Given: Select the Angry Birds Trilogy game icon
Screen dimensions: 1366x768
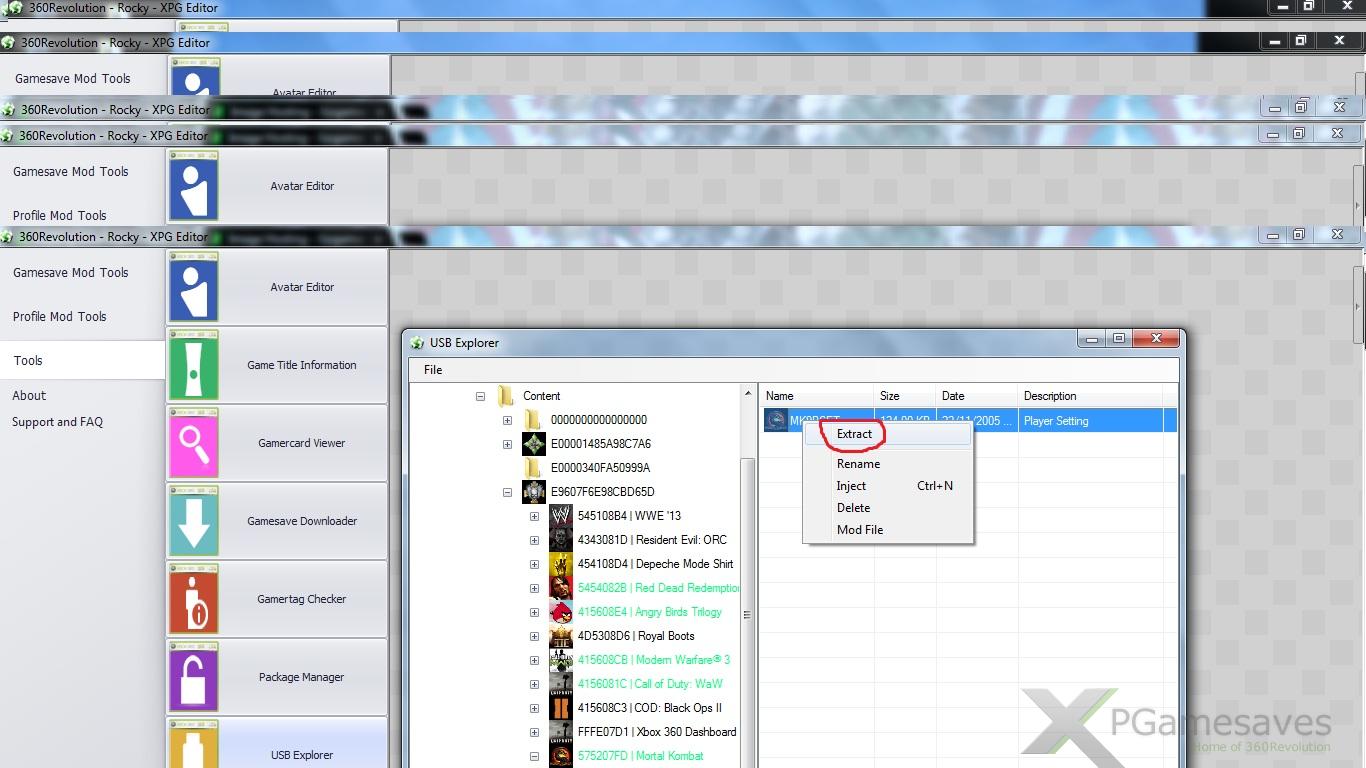Looking at the screenshot, I should [561, 612].
